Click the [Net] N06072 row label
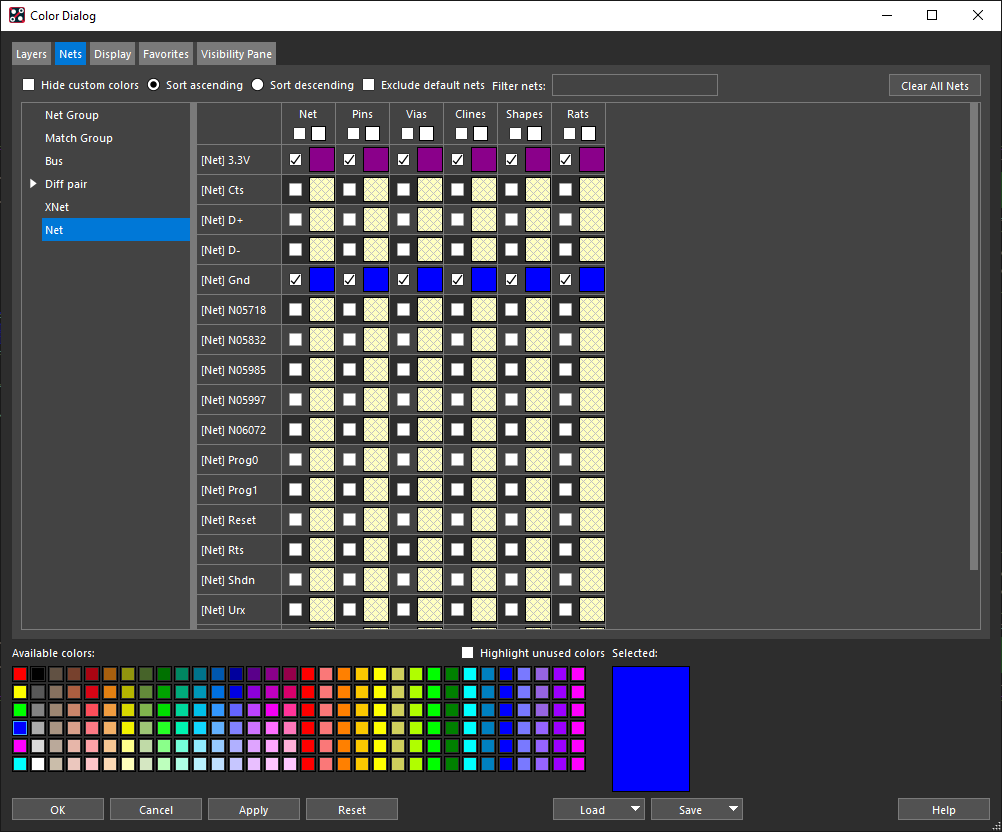Screen dimensions: 1002x832 coord(233,430)
